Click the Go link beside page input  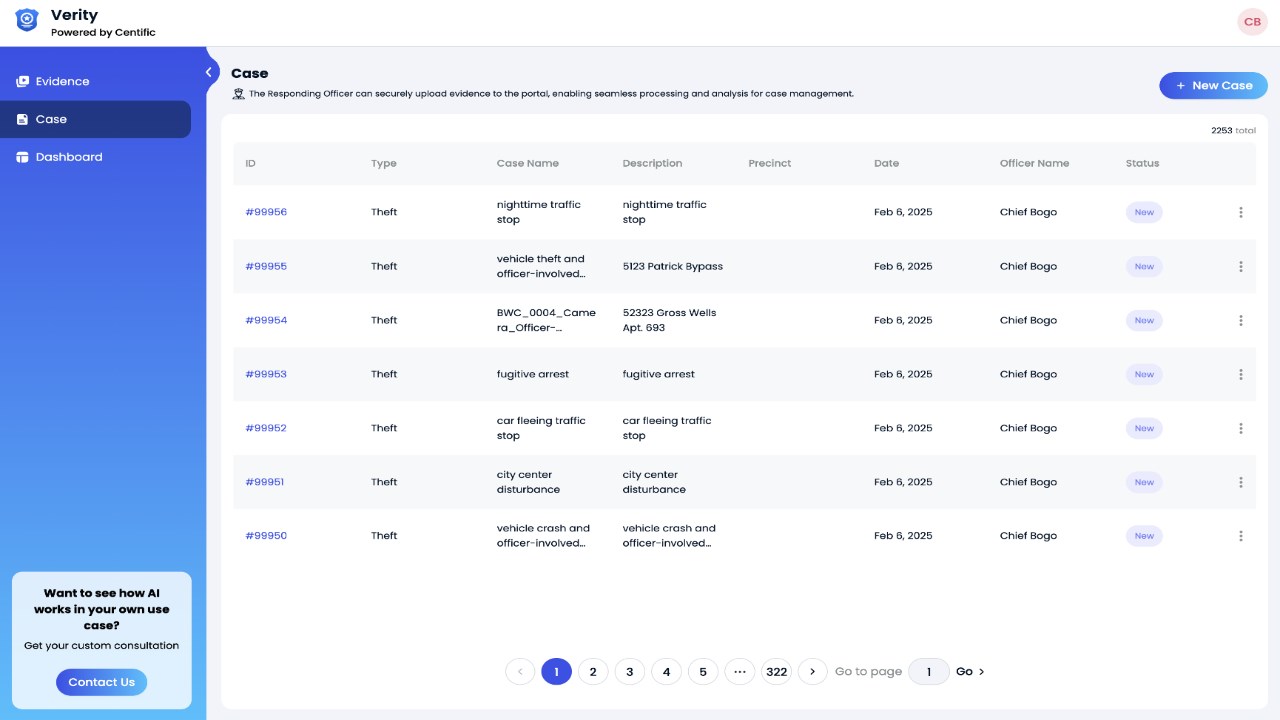pos(970,672)
